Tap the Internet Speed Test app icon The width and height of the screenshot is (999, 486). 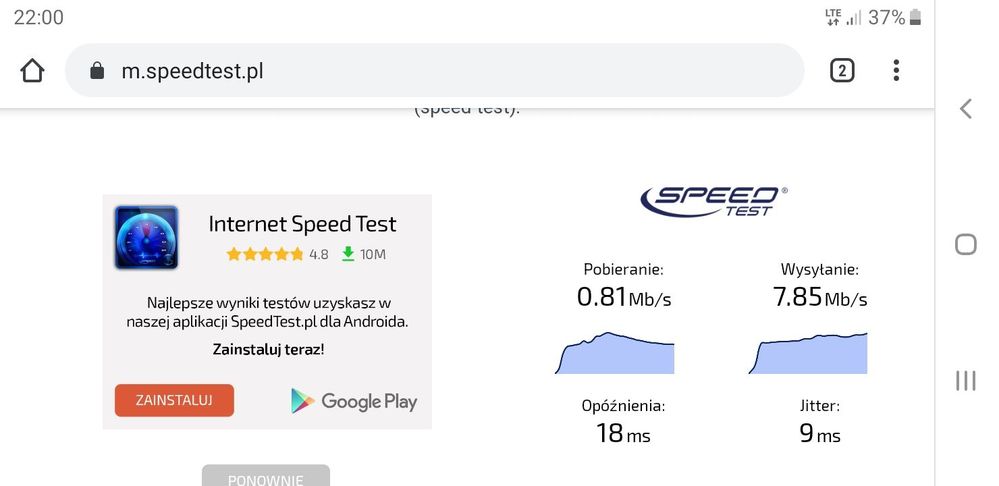[x=146, y=238]
